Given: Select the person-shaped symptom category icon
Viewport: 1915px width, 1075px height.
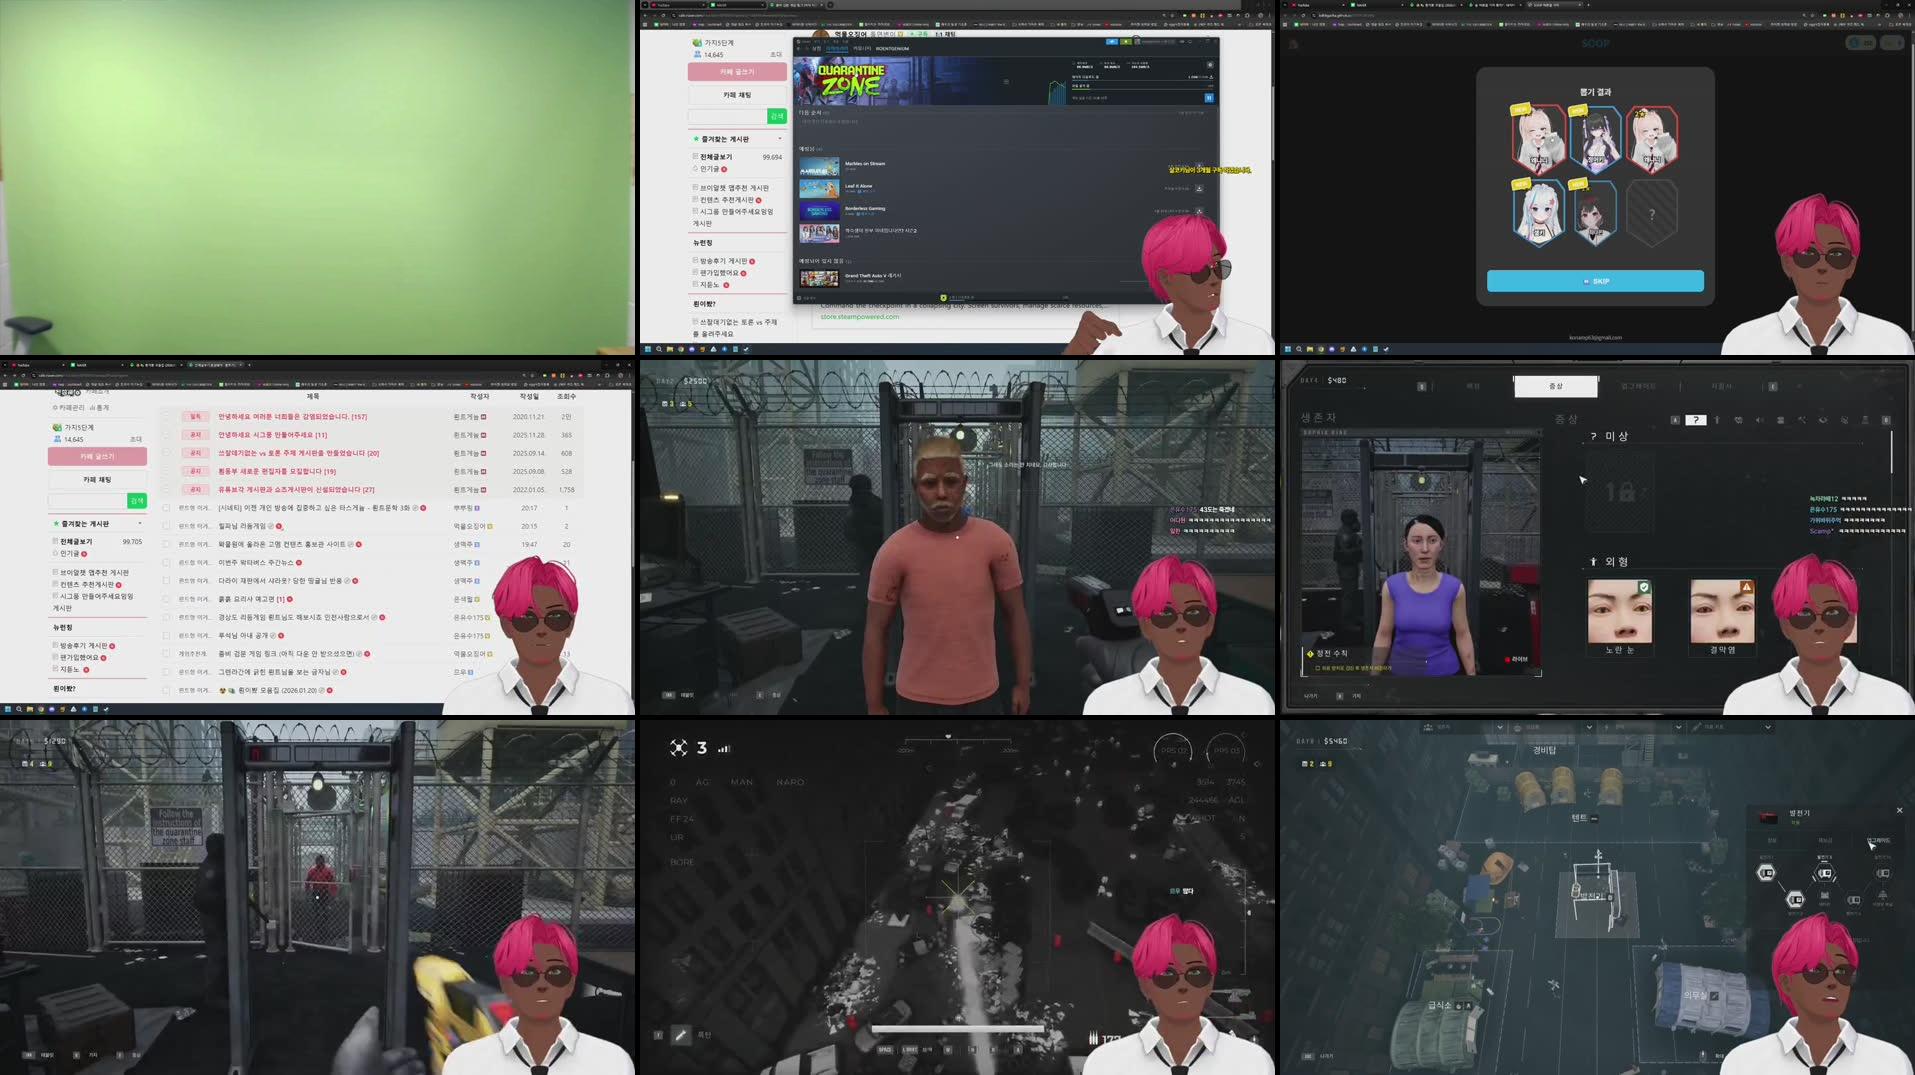Looking at the screenshot, I should (x=1717, y=420).
